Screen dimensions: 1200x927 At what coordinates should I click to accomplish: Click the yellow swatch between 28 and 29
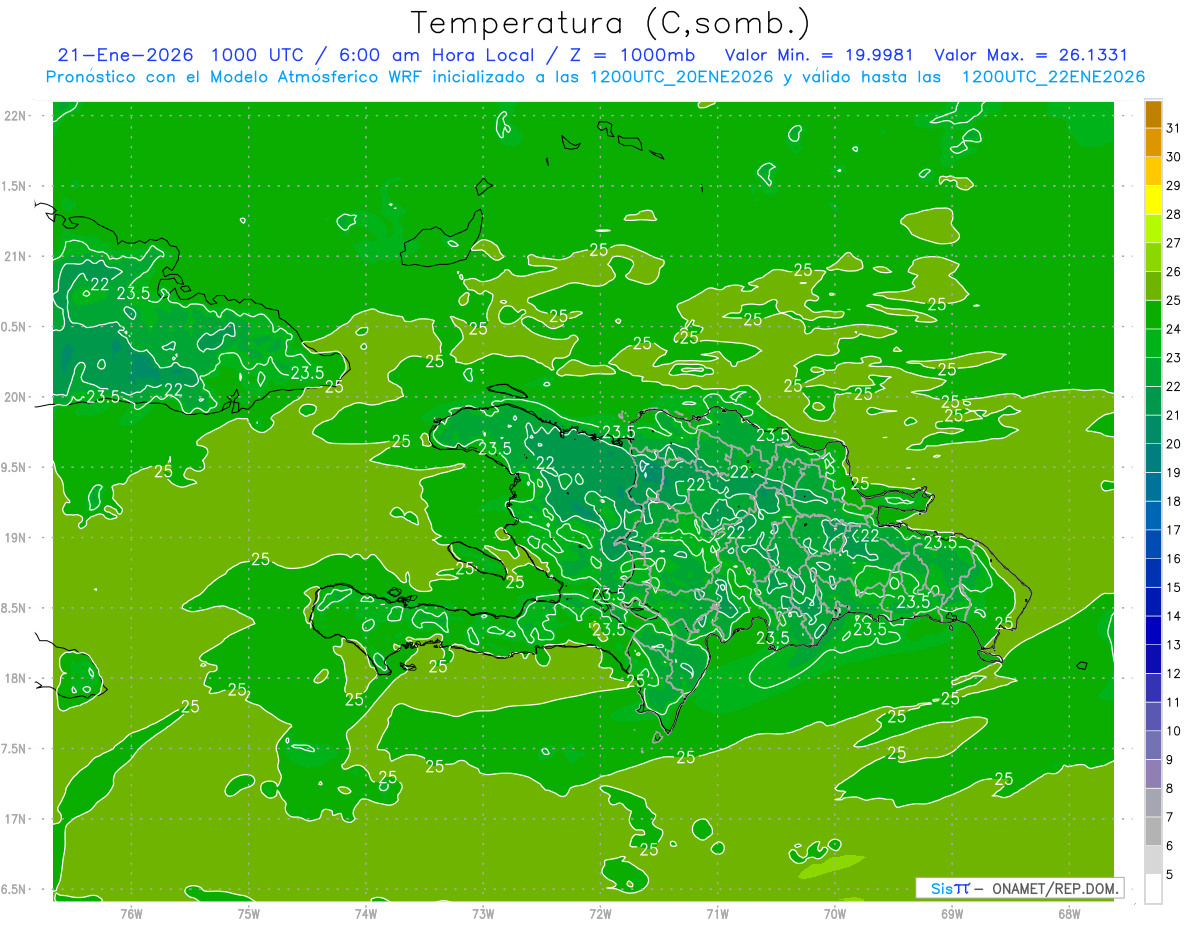[1153, 200]
